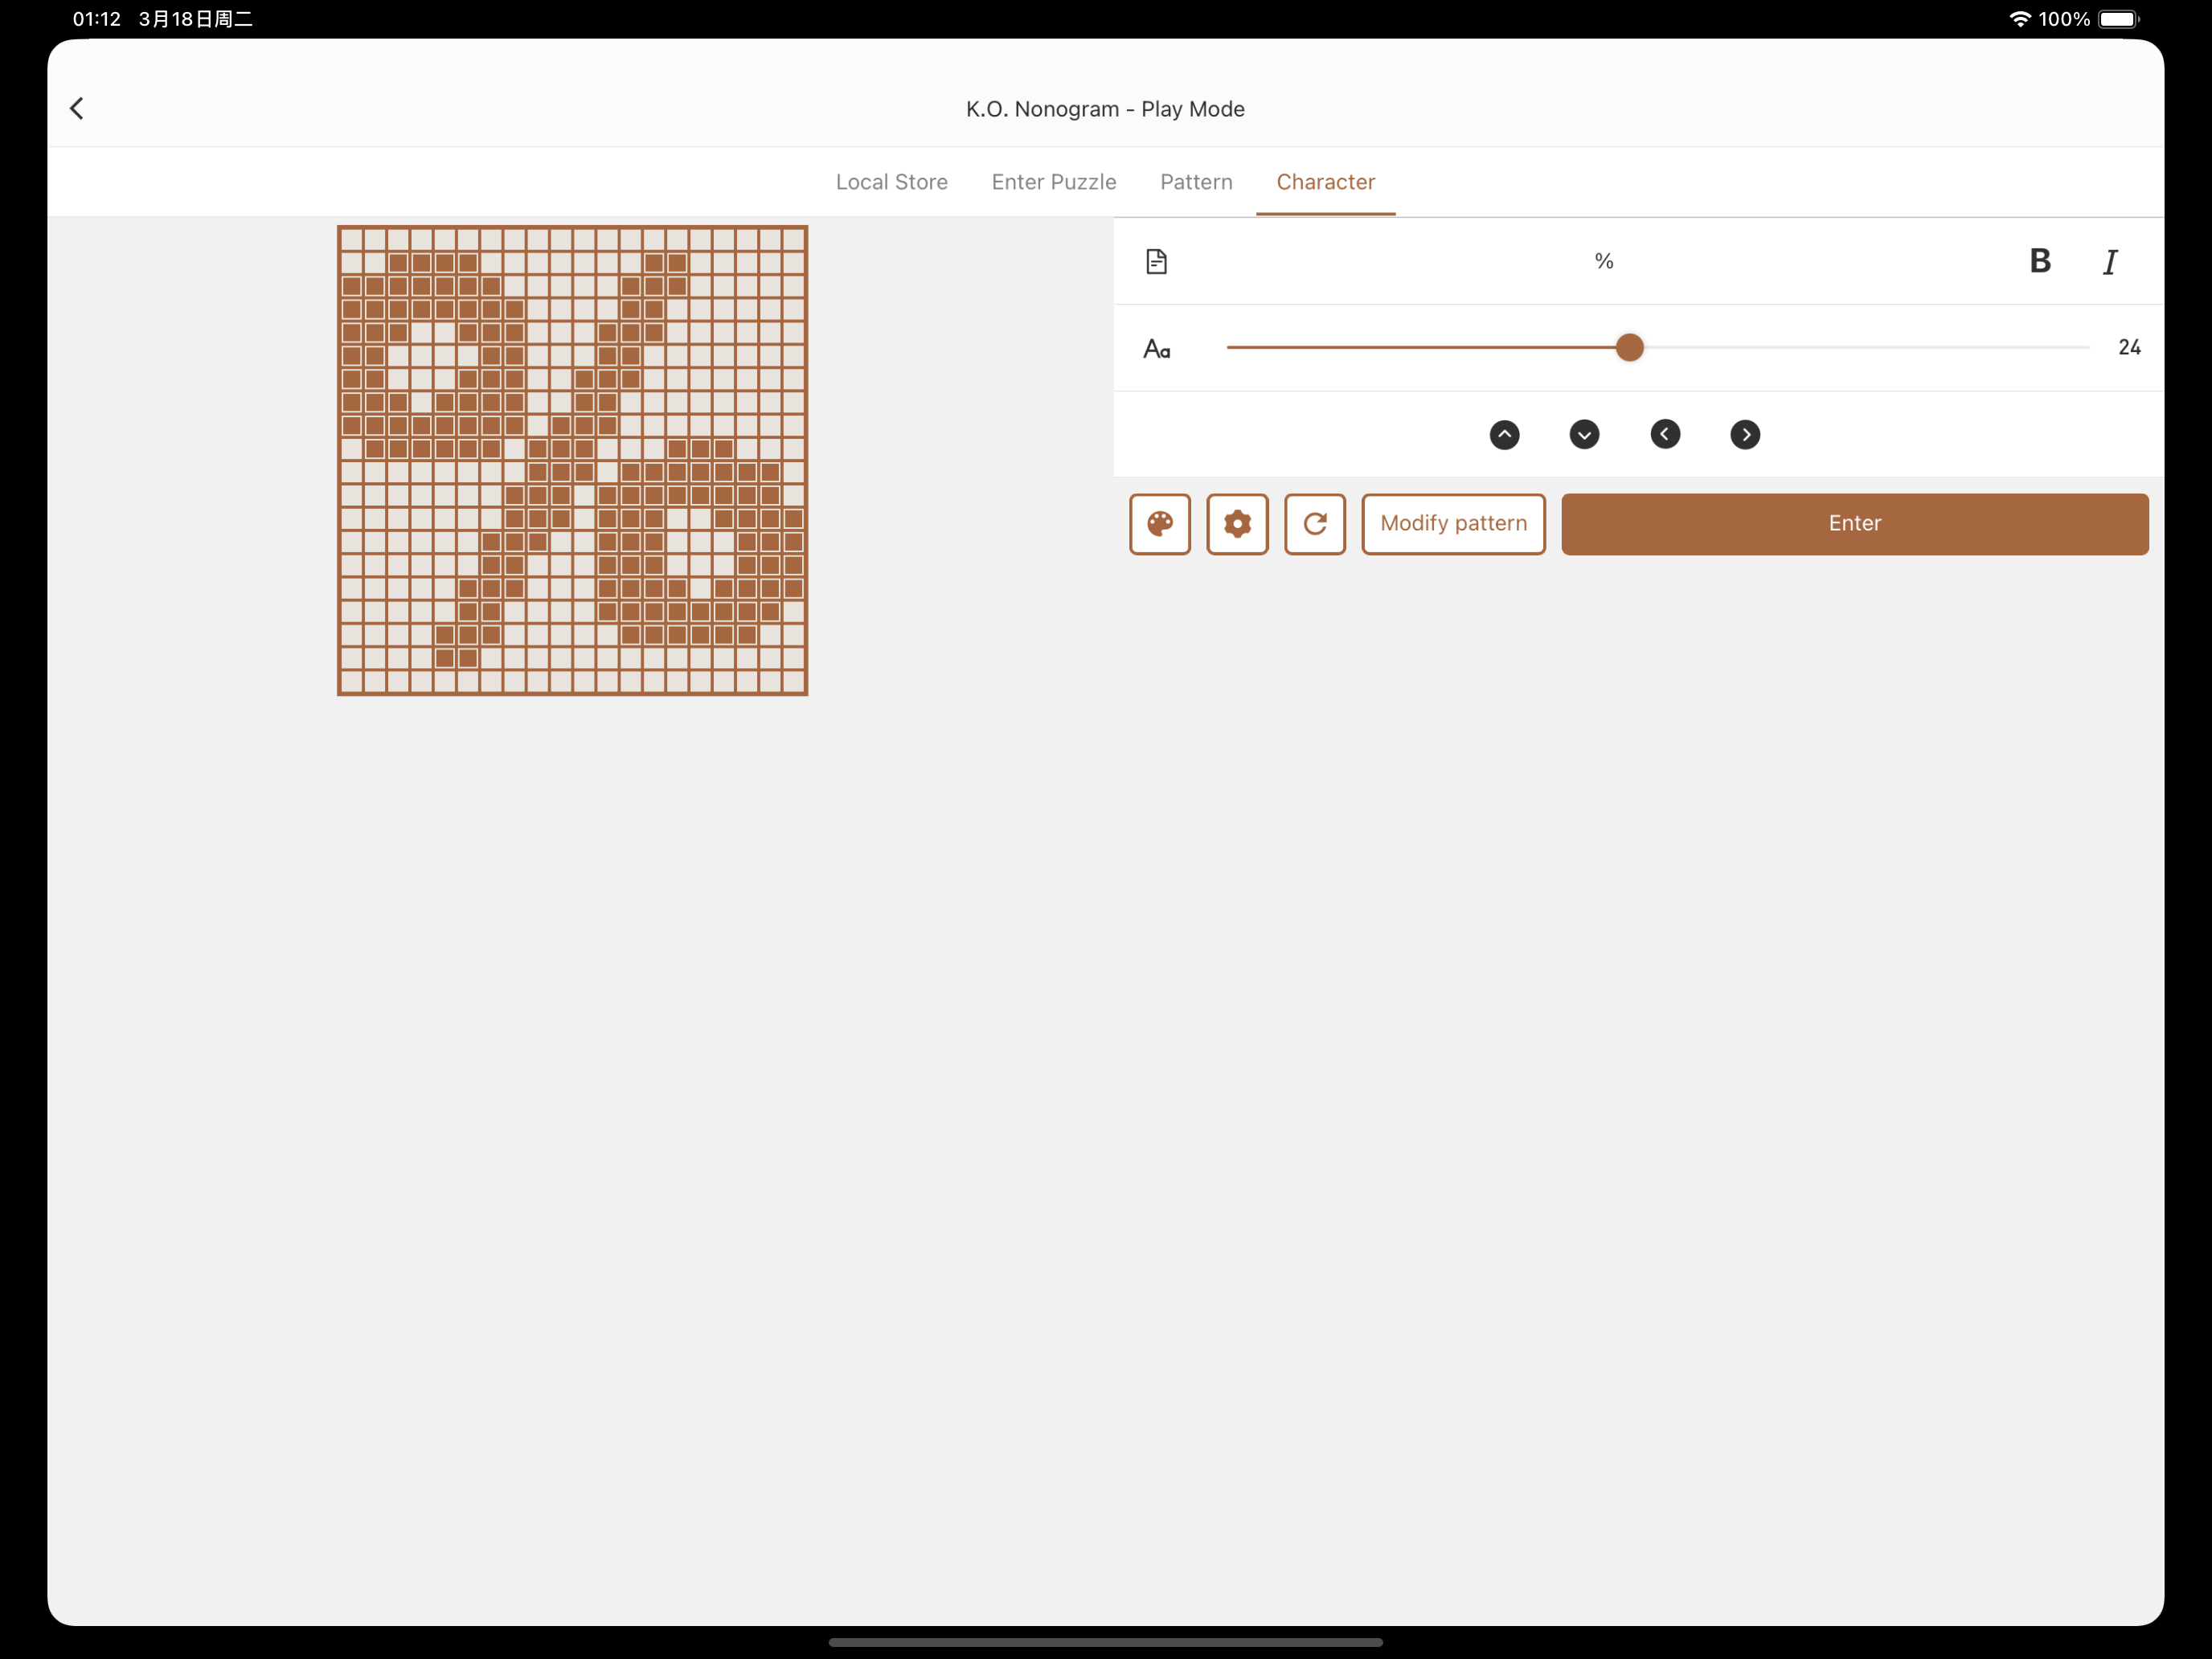2212x1659 pixels.
Task: Switch to the Local Store tab
Action: pos(891,182)
